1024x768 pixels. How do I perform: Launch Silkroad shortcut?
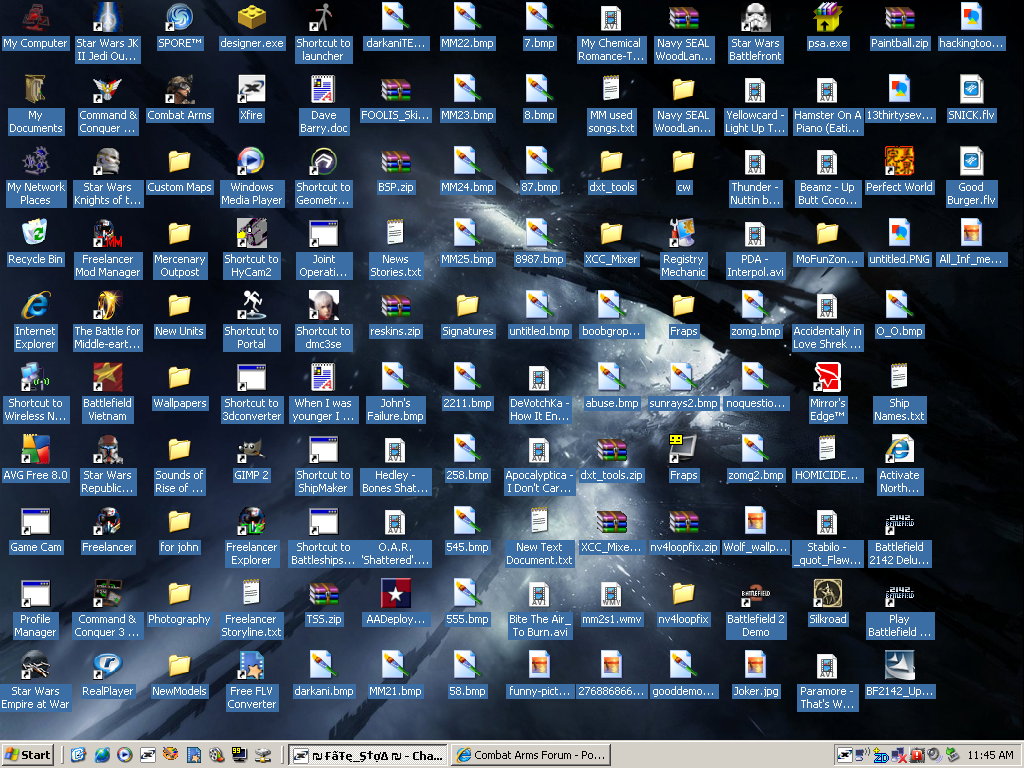(827, 603)
